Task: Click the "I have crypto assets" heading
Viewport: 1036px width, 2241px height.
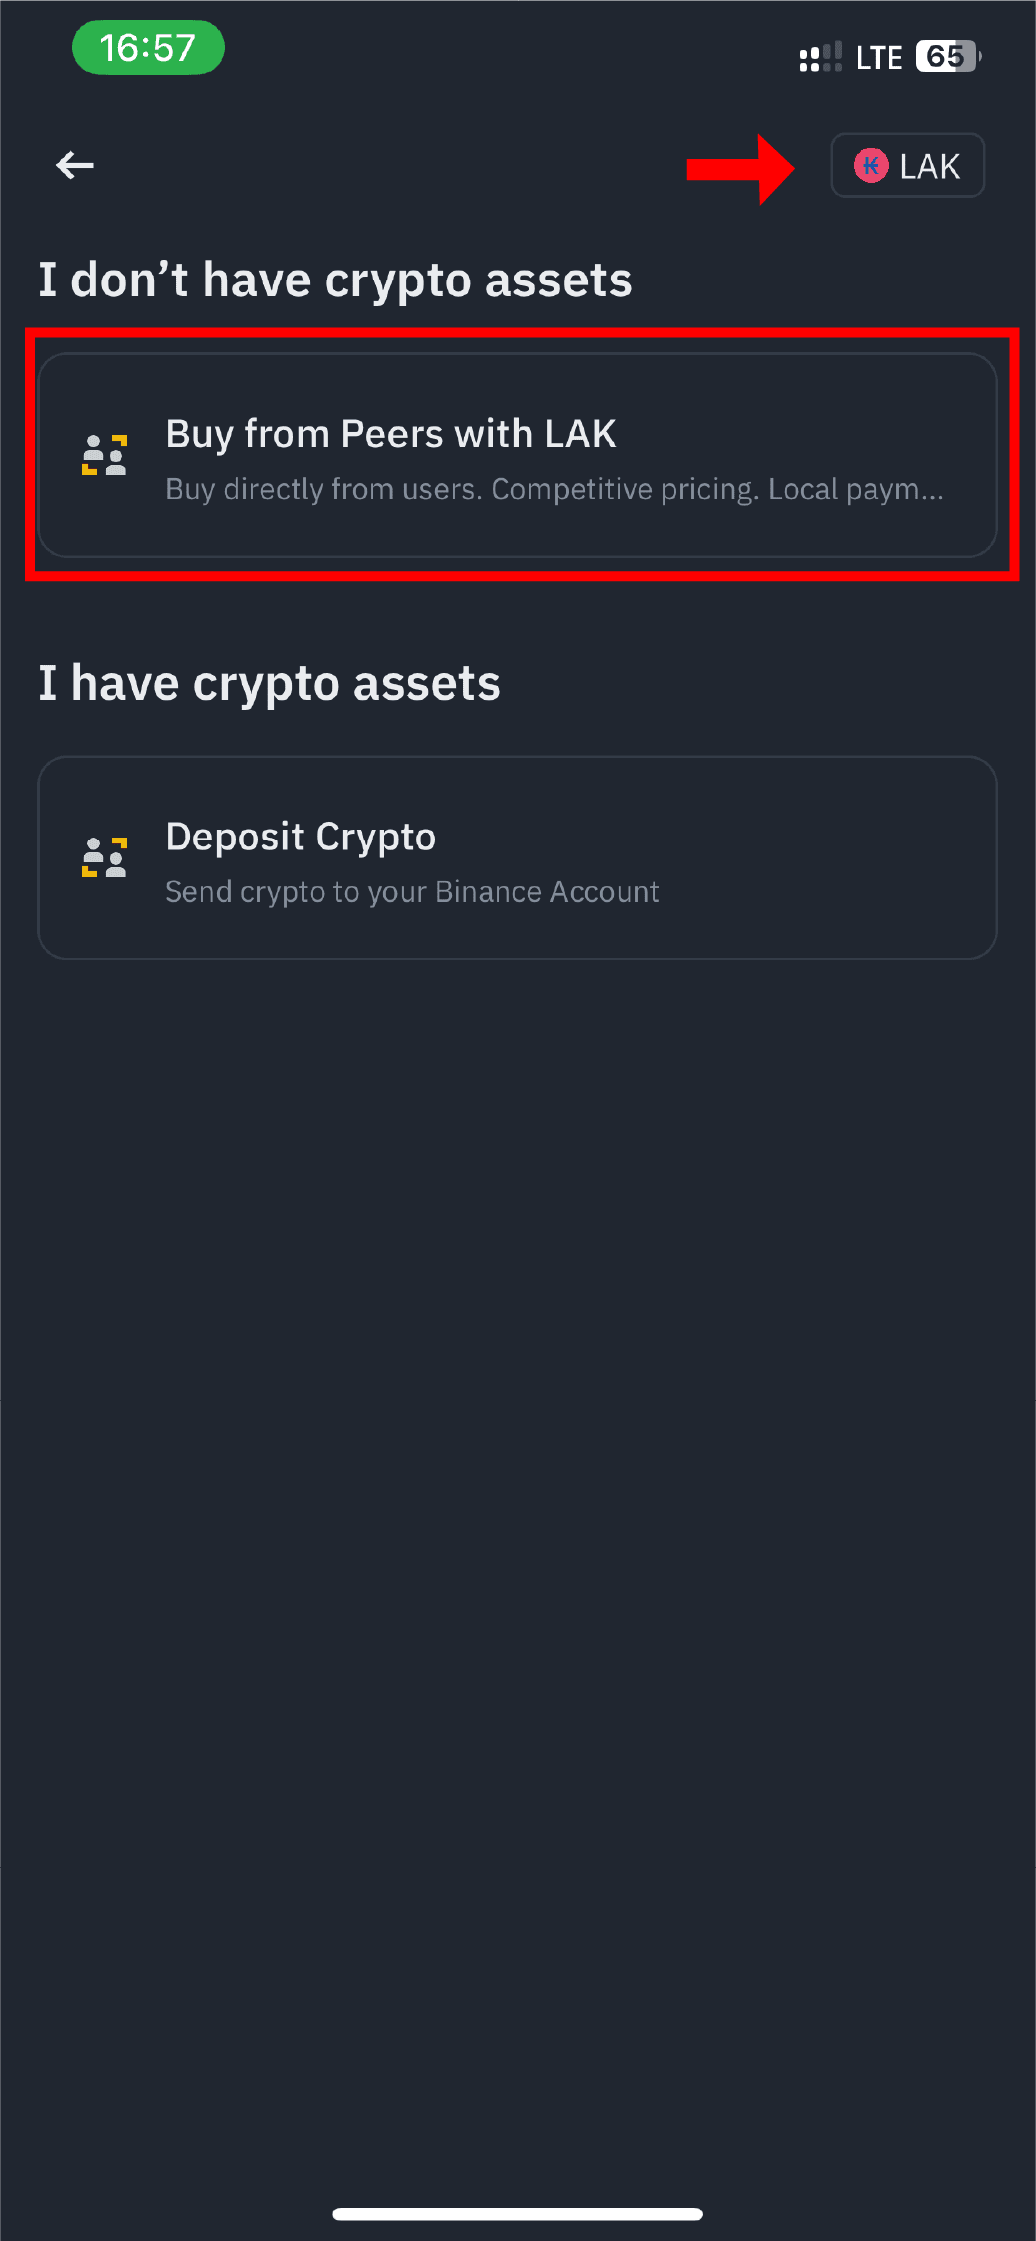Action: (269, 684)
